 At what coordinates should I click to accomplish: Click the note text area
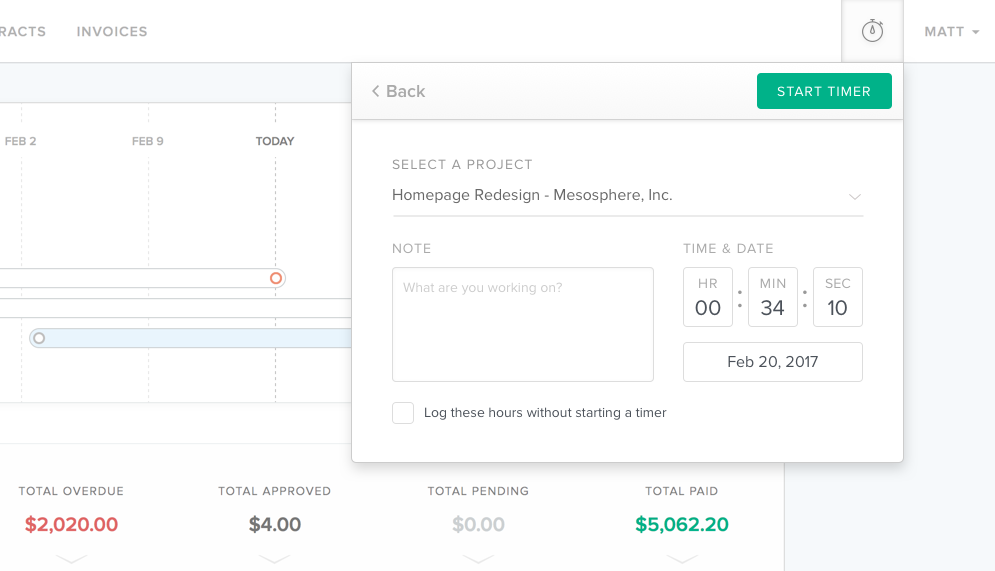[522, 324]
